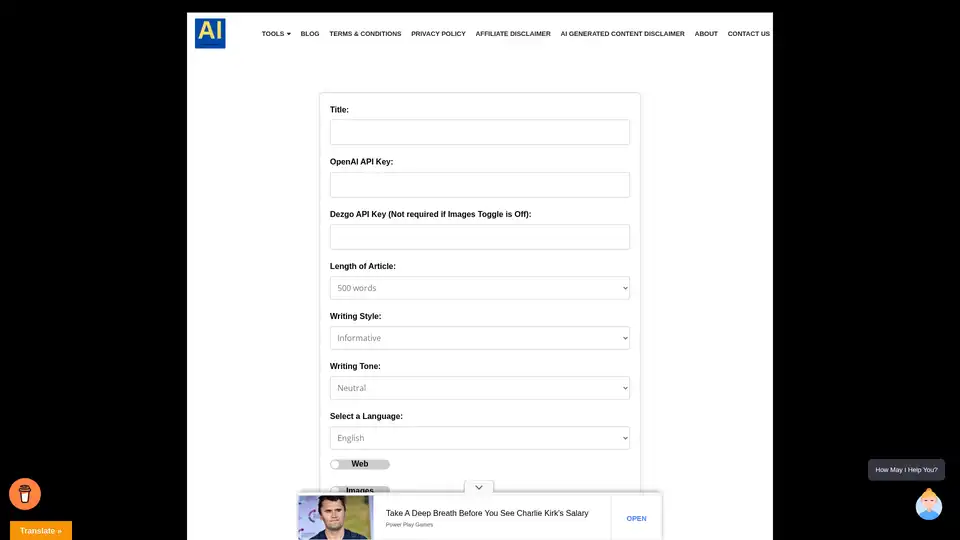Click the OPEN button in the ad
The image size is (960, 540).
tap(636, 518)
